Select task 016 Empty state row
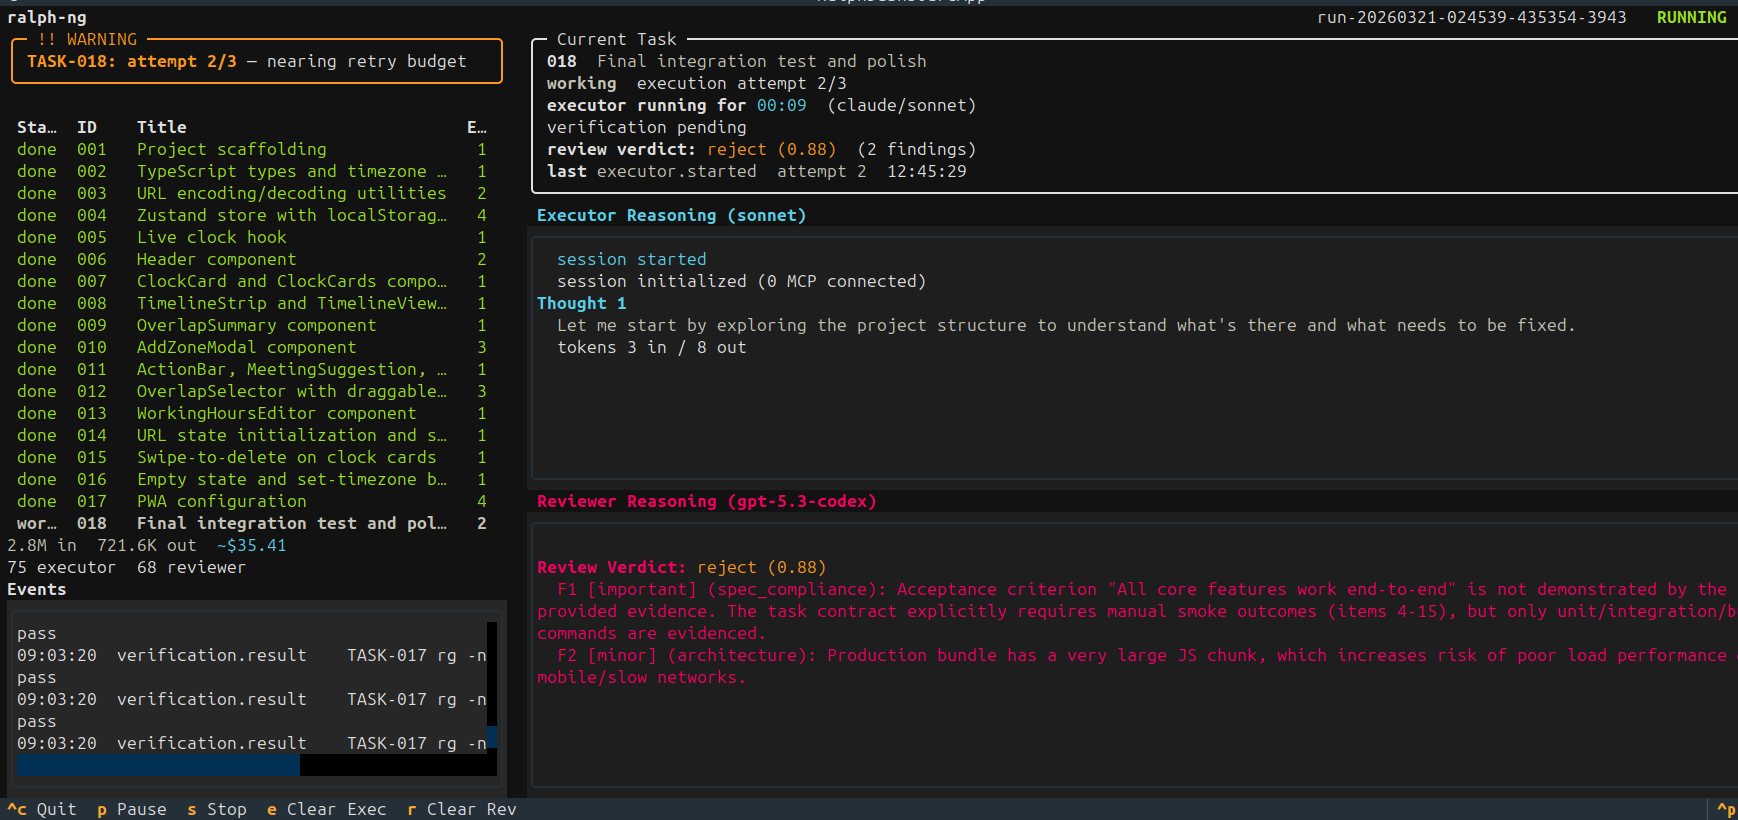 coord(252,479)
